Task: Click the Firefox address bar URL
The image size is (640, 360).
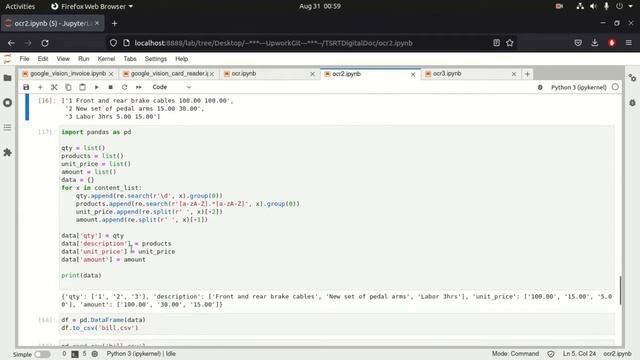Action: [x=273, y=43]
